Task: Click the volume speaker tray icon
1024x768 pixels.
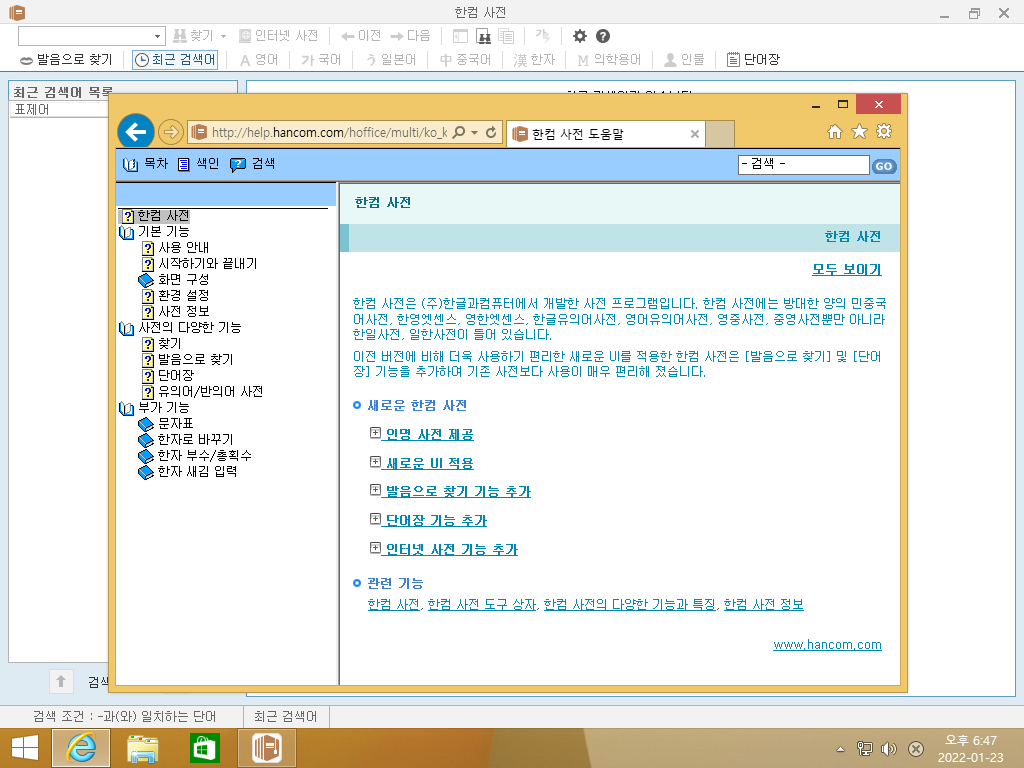Action: (889, 749)
